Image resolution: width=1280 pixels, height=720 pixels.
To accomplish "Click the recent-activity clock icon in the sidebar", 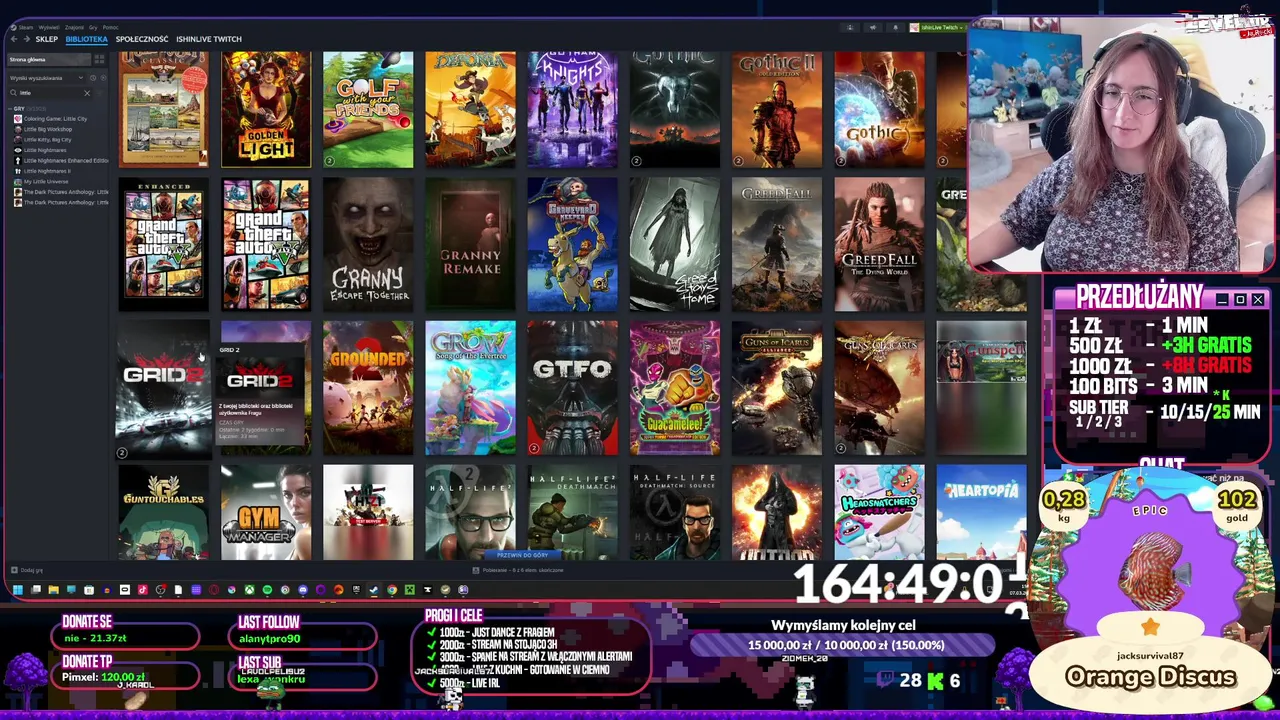I will click(93, 78).
